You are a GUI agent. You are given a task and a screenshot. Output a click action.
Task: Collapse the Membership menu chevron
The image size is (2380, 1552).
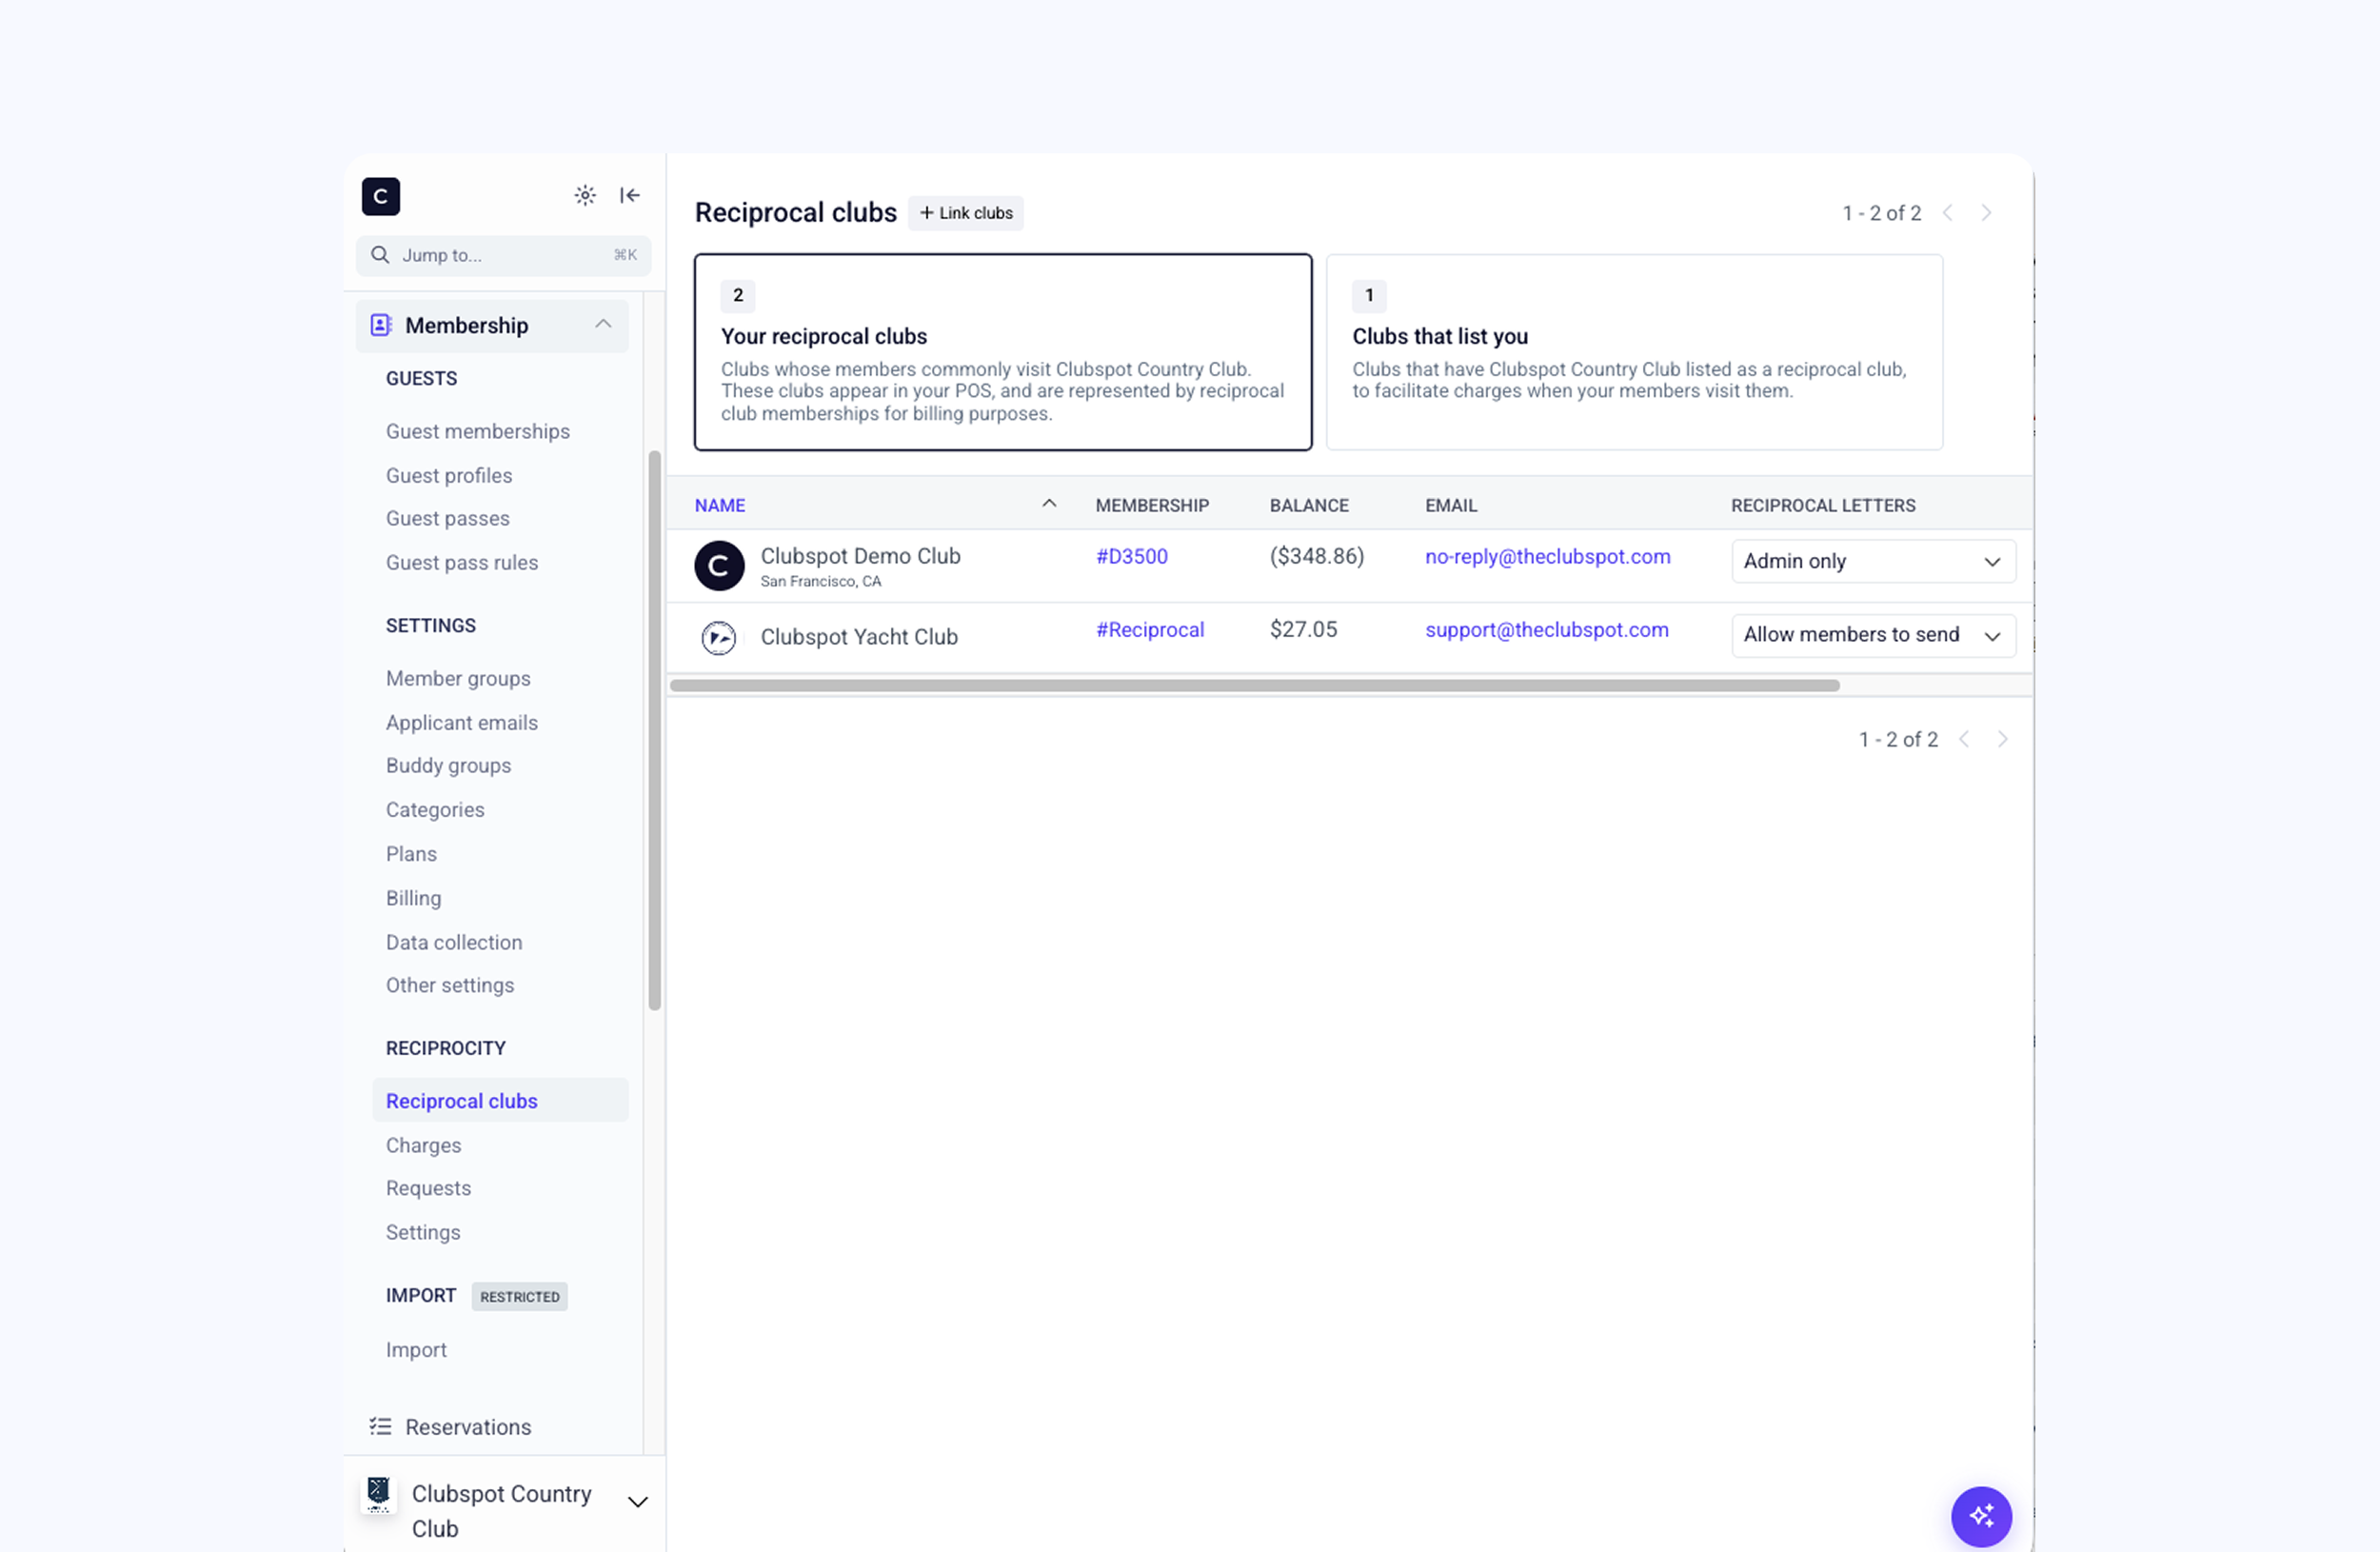pos(603,324)
